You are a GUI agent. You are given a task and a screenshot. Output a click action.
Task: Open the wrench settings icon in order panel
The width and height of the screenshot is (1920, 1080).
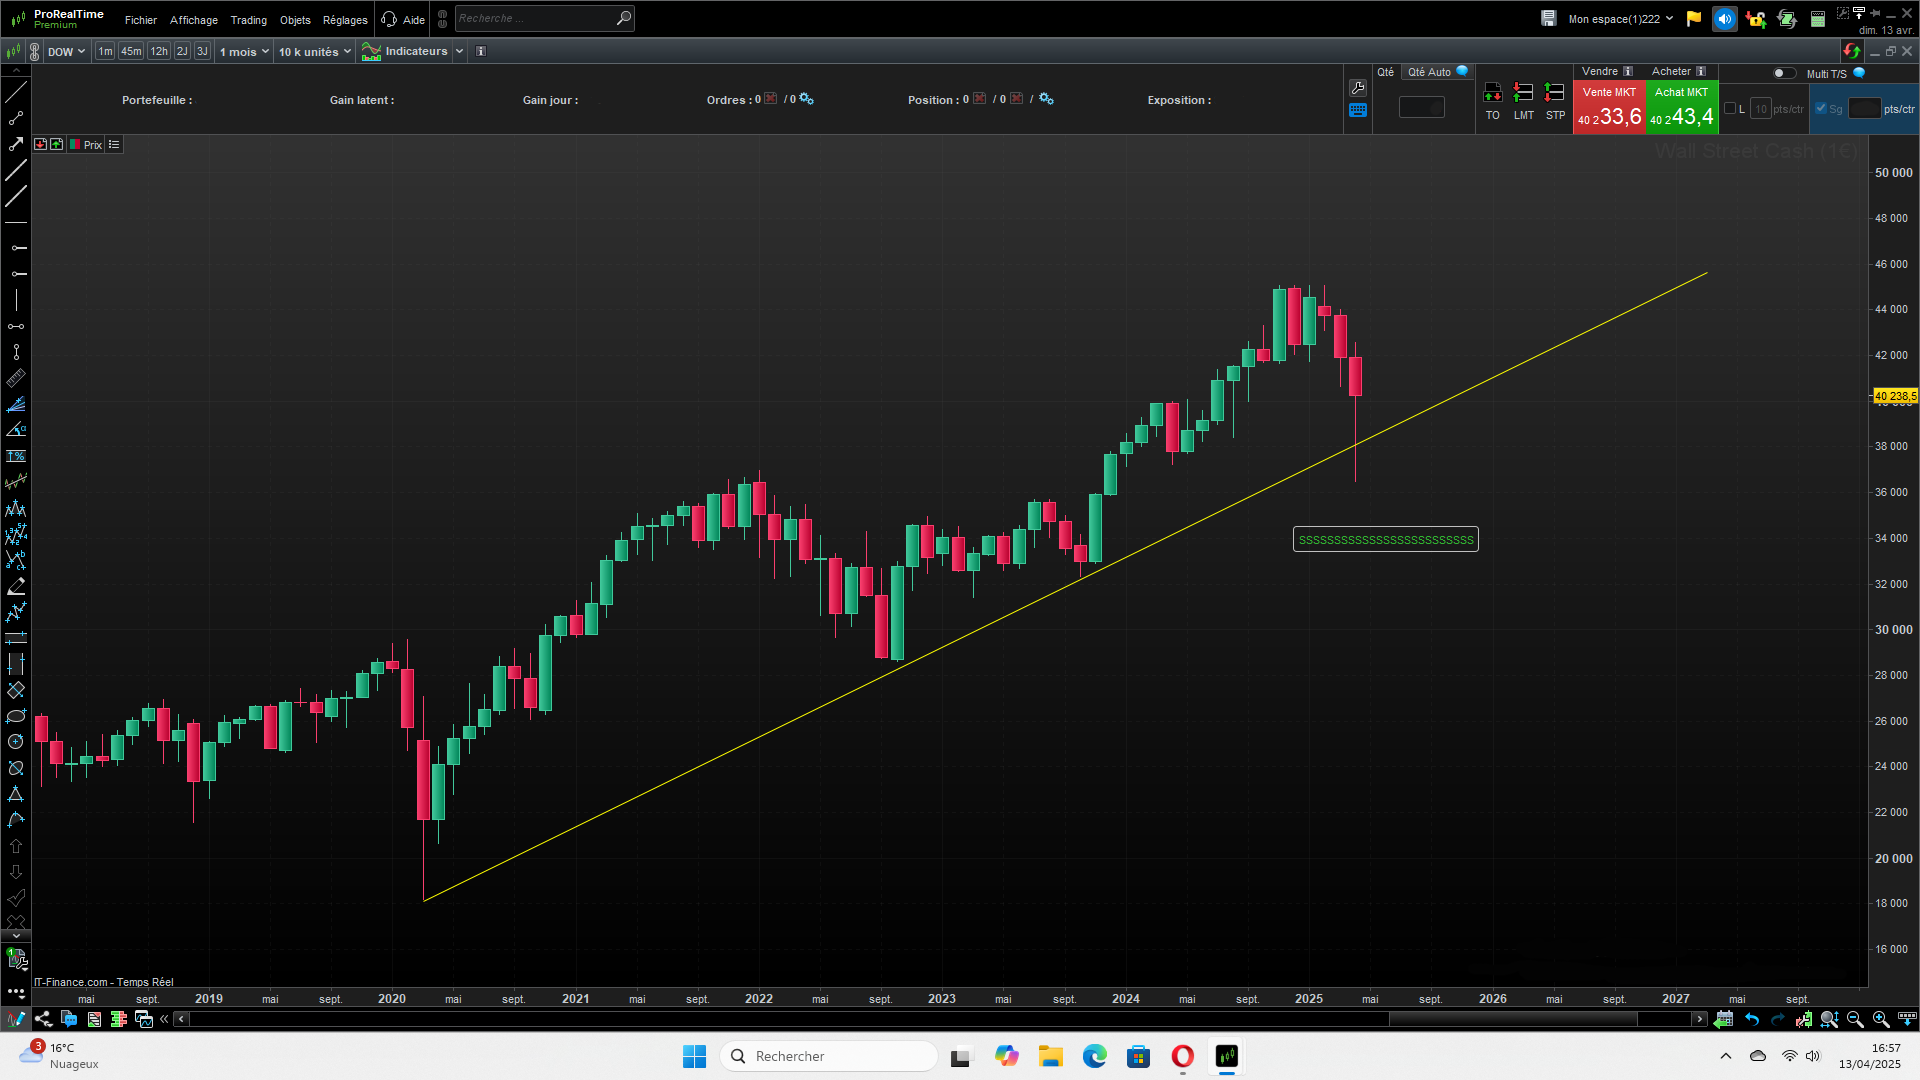tap(1357, 88)
